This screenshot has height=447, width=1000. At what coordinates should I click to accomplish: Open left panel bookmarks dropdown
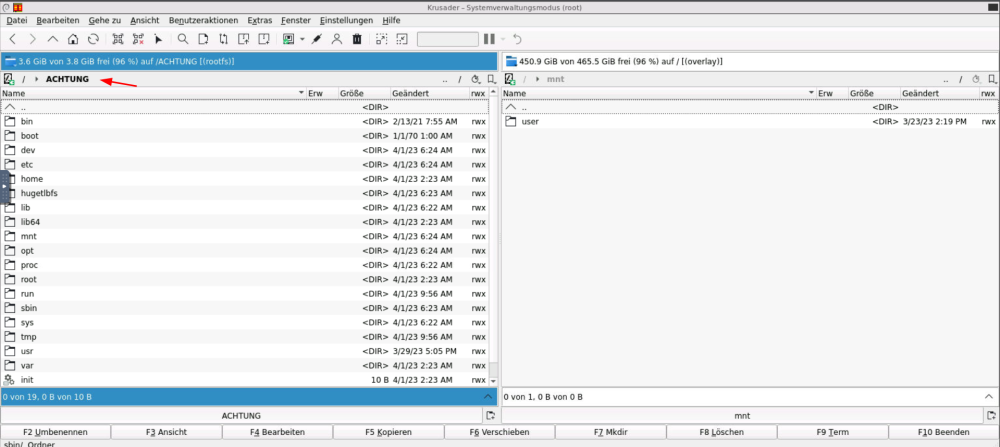492,79
